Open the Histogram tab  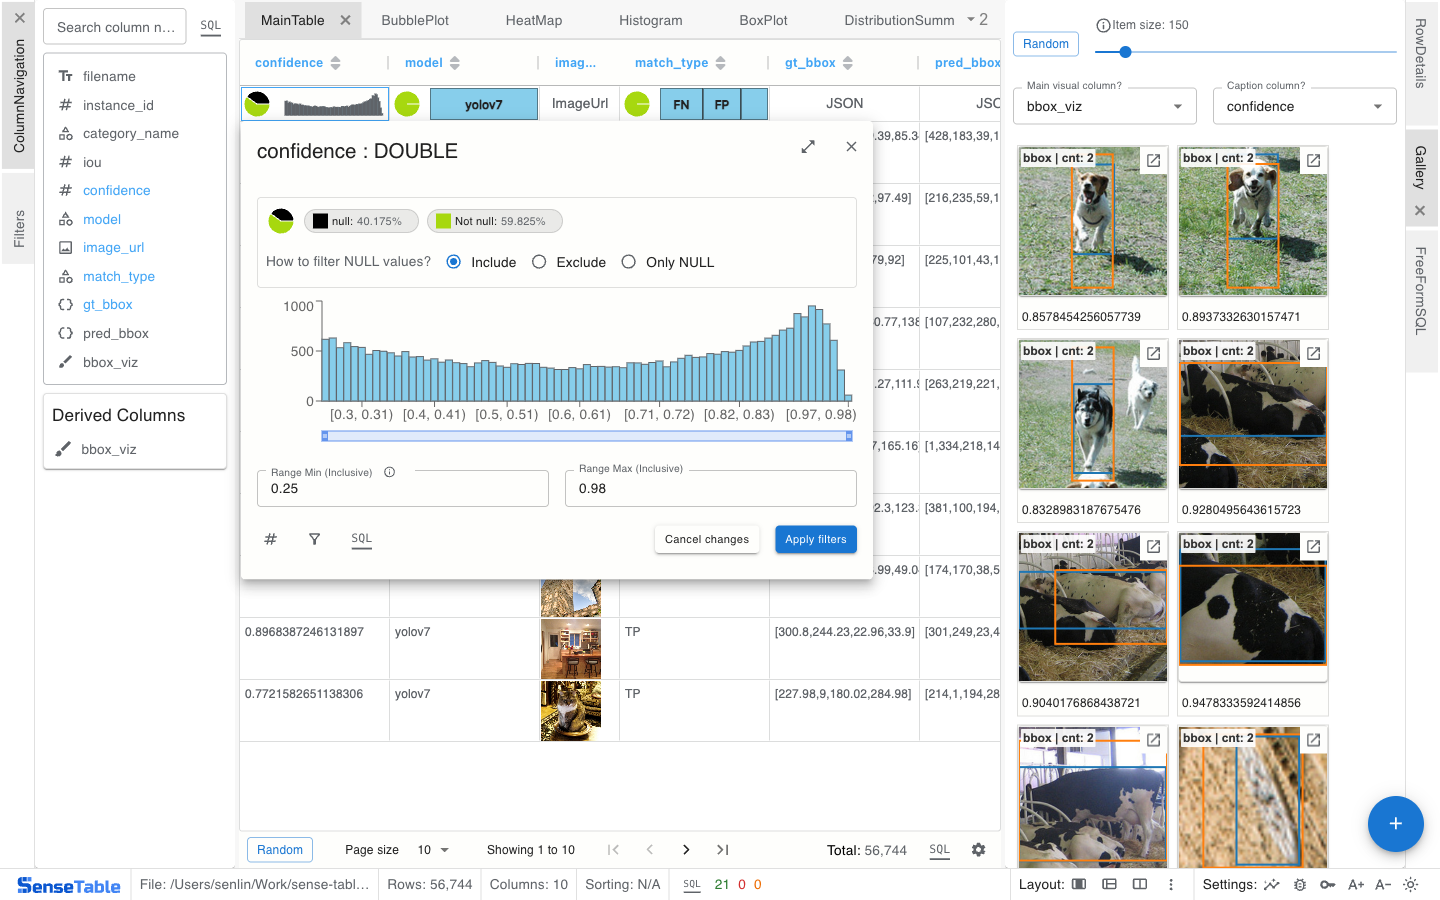pyautogui.click(x=650, y=20)
